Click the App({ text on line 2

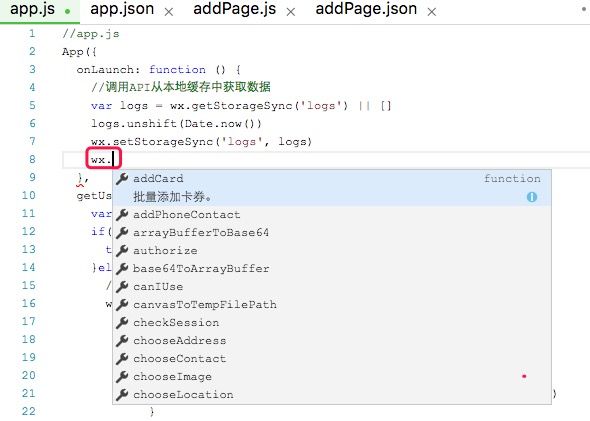tap(79, 52)
